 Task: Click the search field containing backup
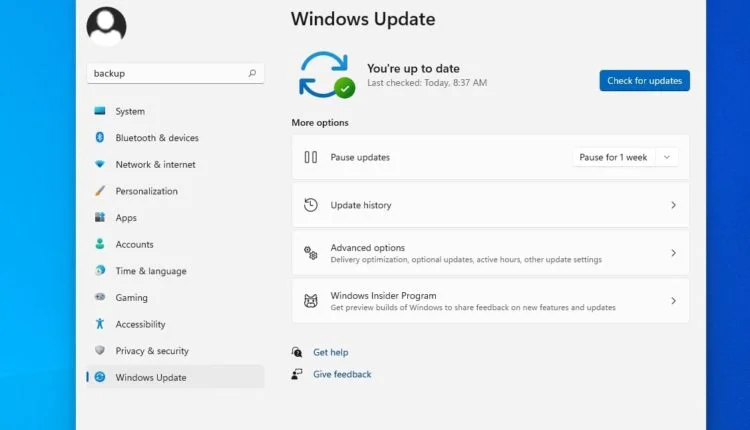pyautogui.click(x=175, y=73)
